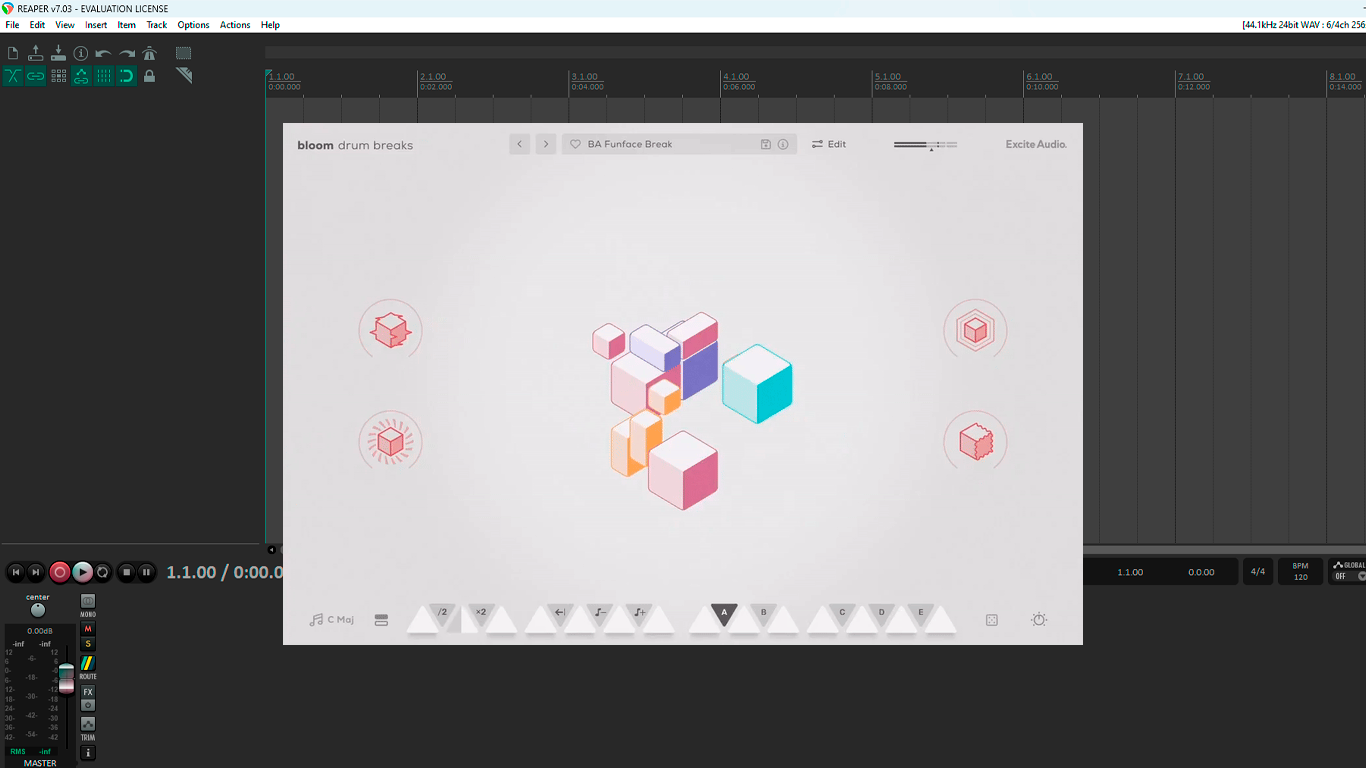
Task: Show preset info in Bloom
Action: pos(783,144)
